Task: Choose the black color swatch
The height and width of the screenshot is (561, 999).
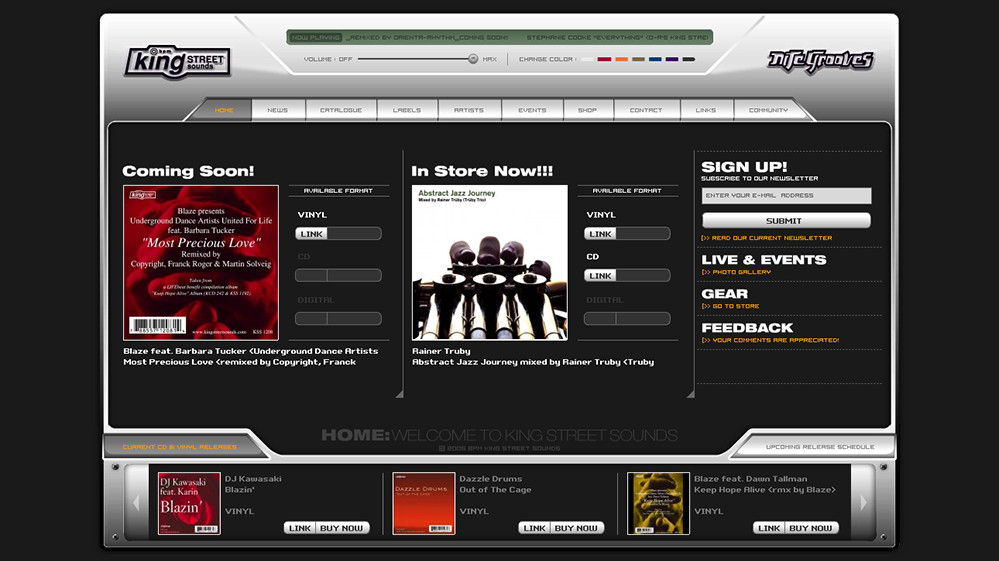Action: [689, 59]
